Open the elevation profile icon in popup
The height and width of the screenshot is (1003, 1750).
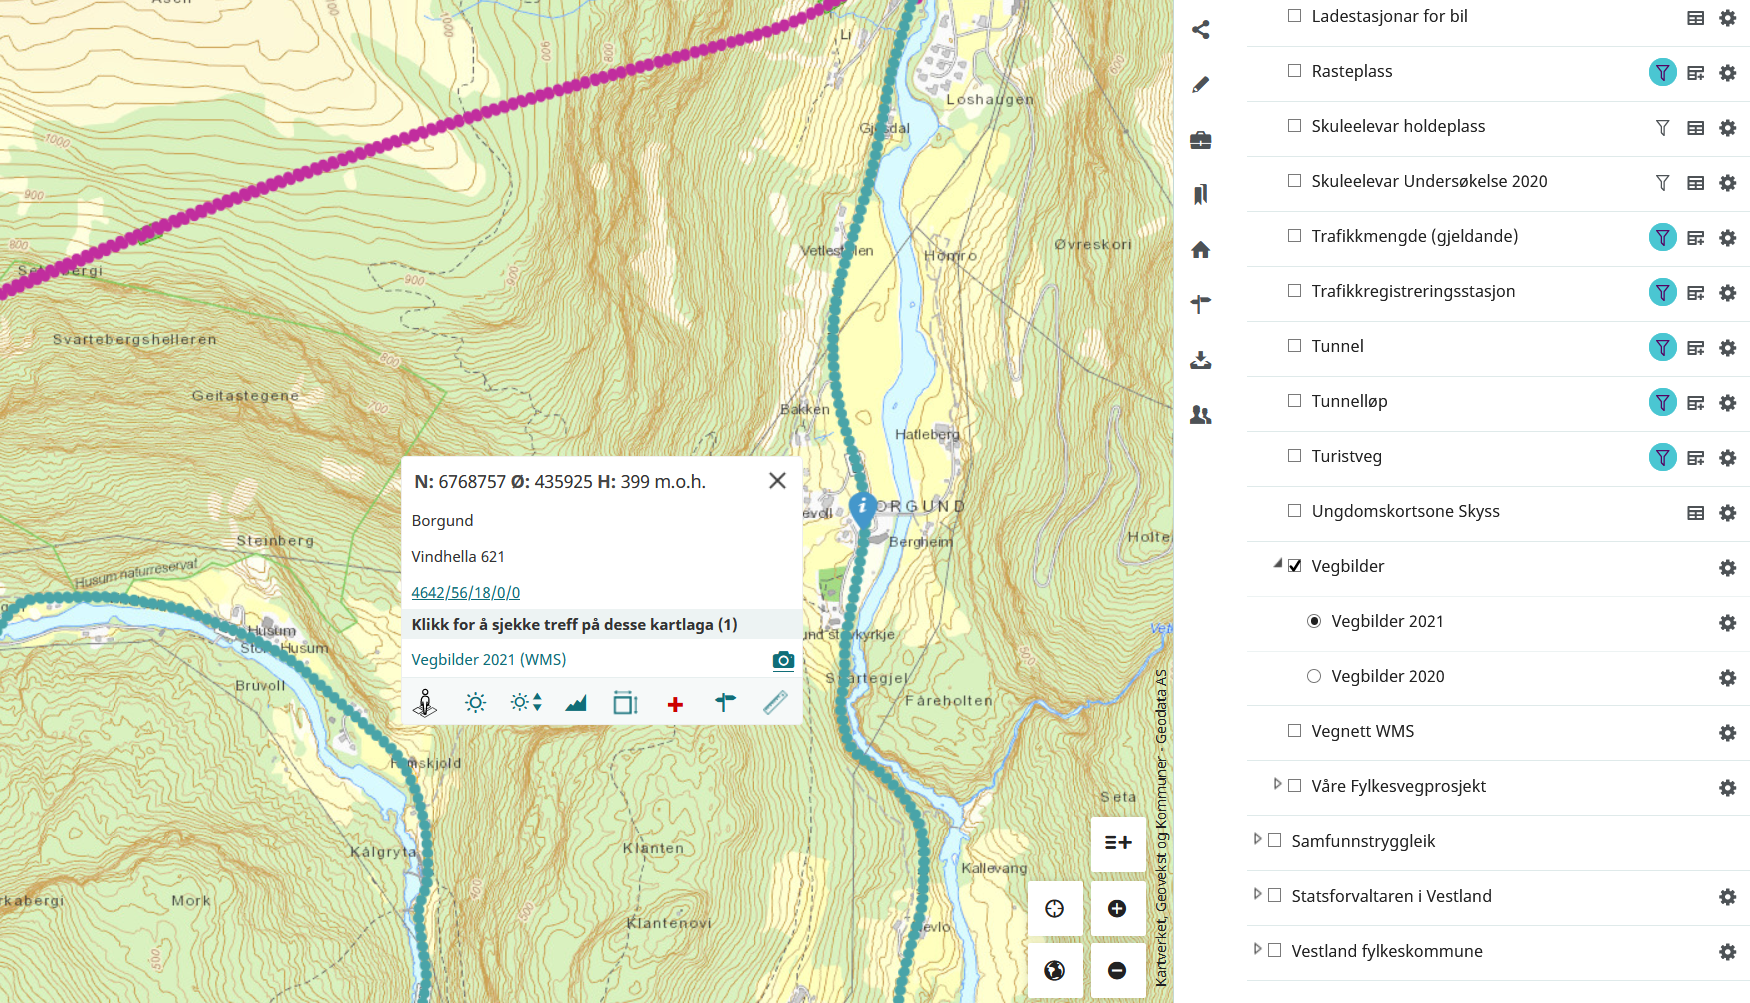[576, 704]
